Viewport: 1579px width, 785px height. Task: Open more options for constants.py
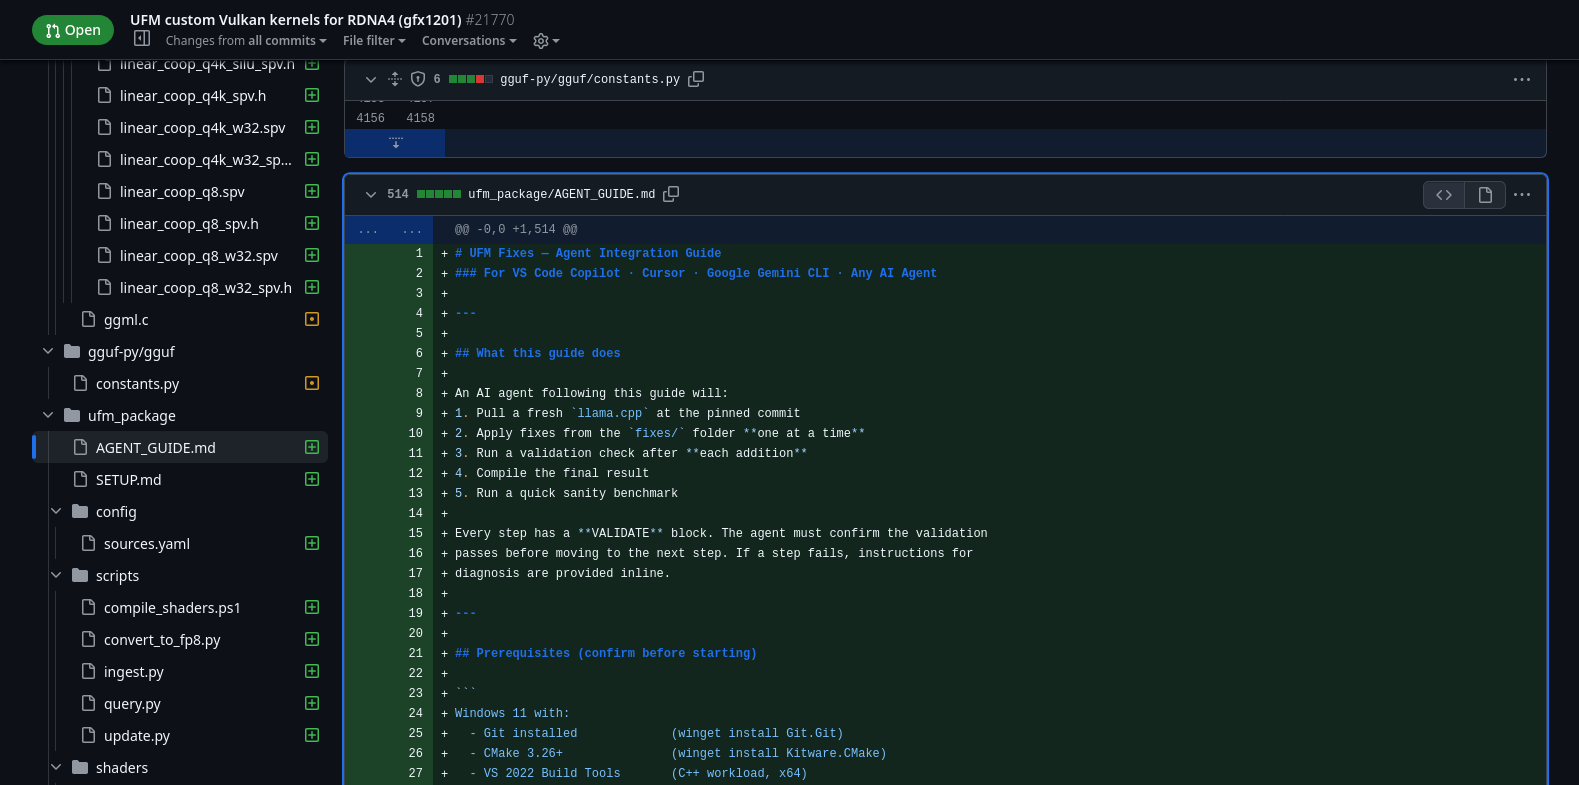(1521, 79)
